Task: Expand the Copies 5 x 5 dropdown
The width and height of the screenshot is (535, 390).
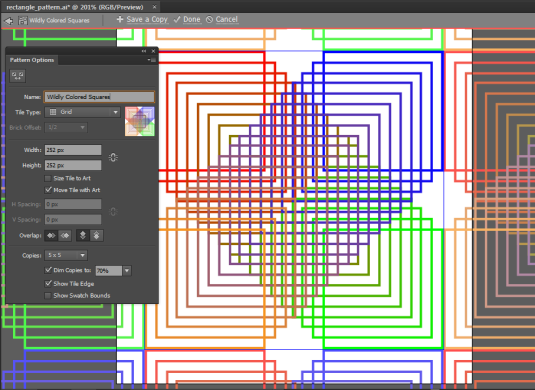Action: tap(66, 255)
